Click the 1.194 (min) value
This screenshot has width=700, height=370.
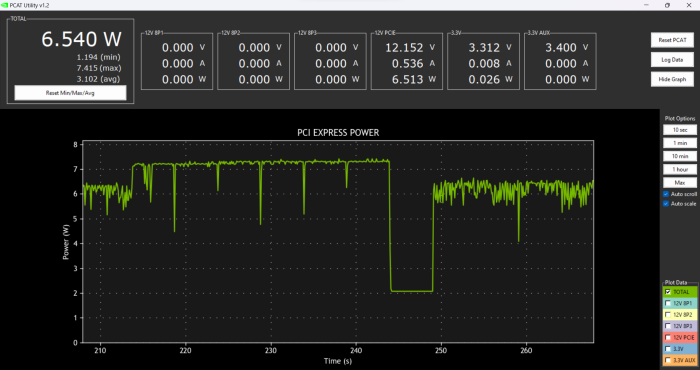pyautogui.click(x=99, y=57)
